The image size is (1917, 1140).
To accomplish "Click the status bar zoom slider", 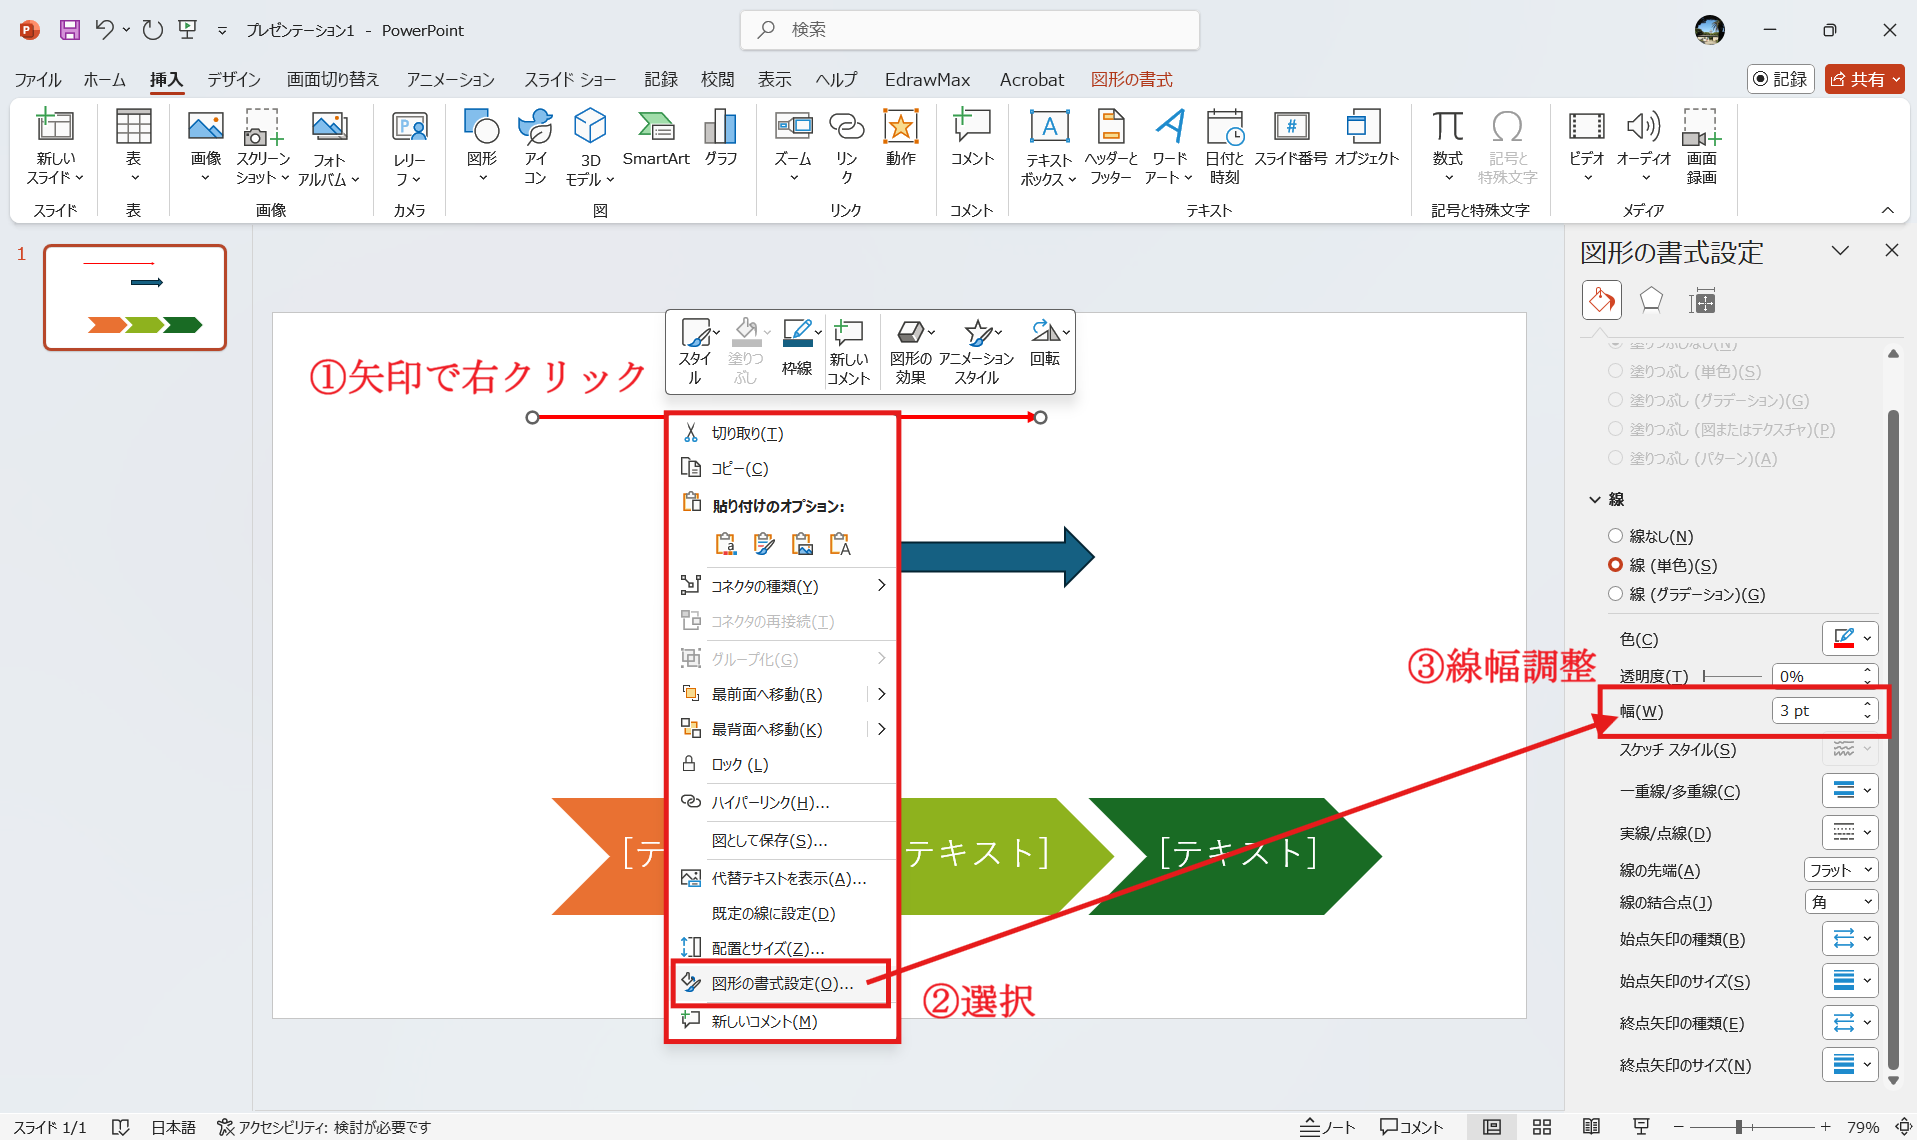I will (1753, 1127).
